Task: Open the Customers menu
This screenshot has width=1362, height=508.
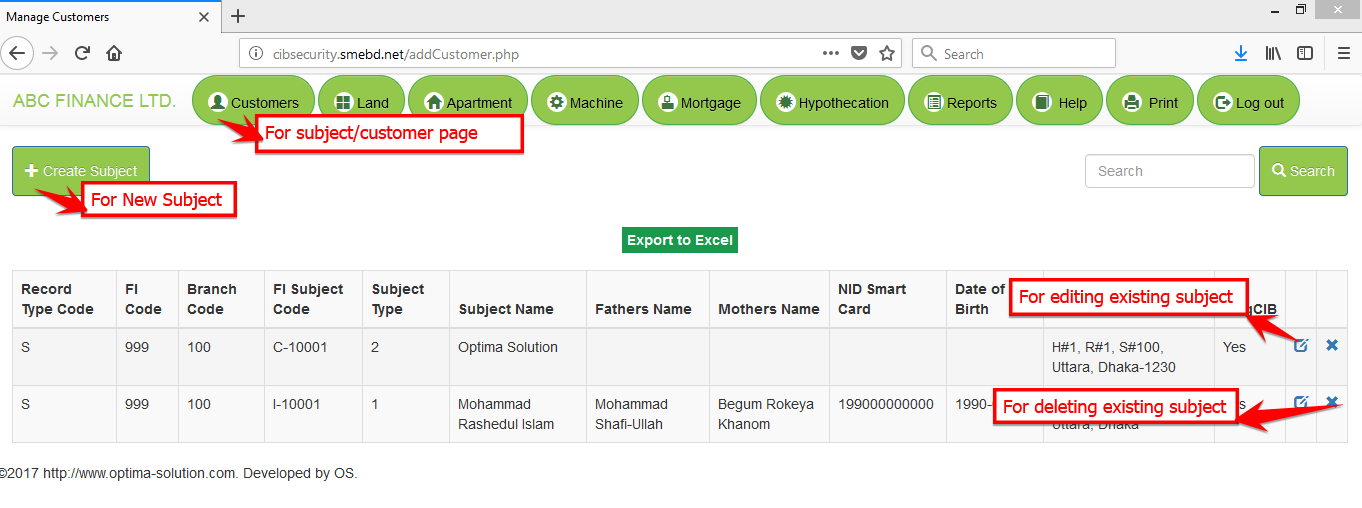Action: (253, 102)
